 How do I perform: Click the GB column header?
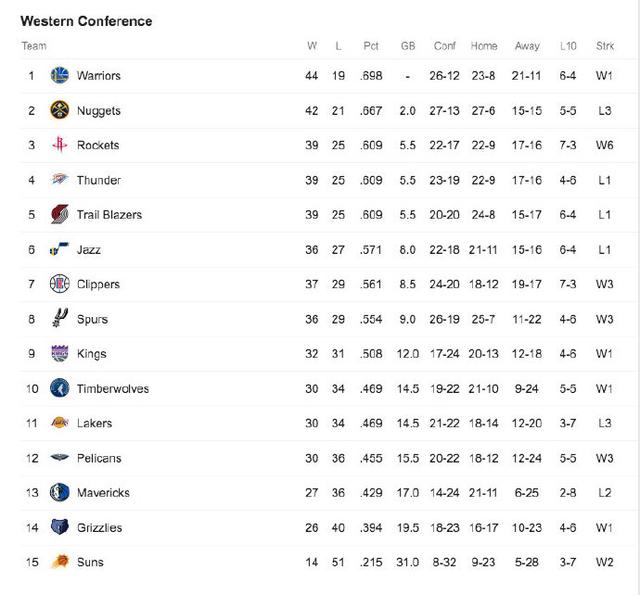point(408,46)
